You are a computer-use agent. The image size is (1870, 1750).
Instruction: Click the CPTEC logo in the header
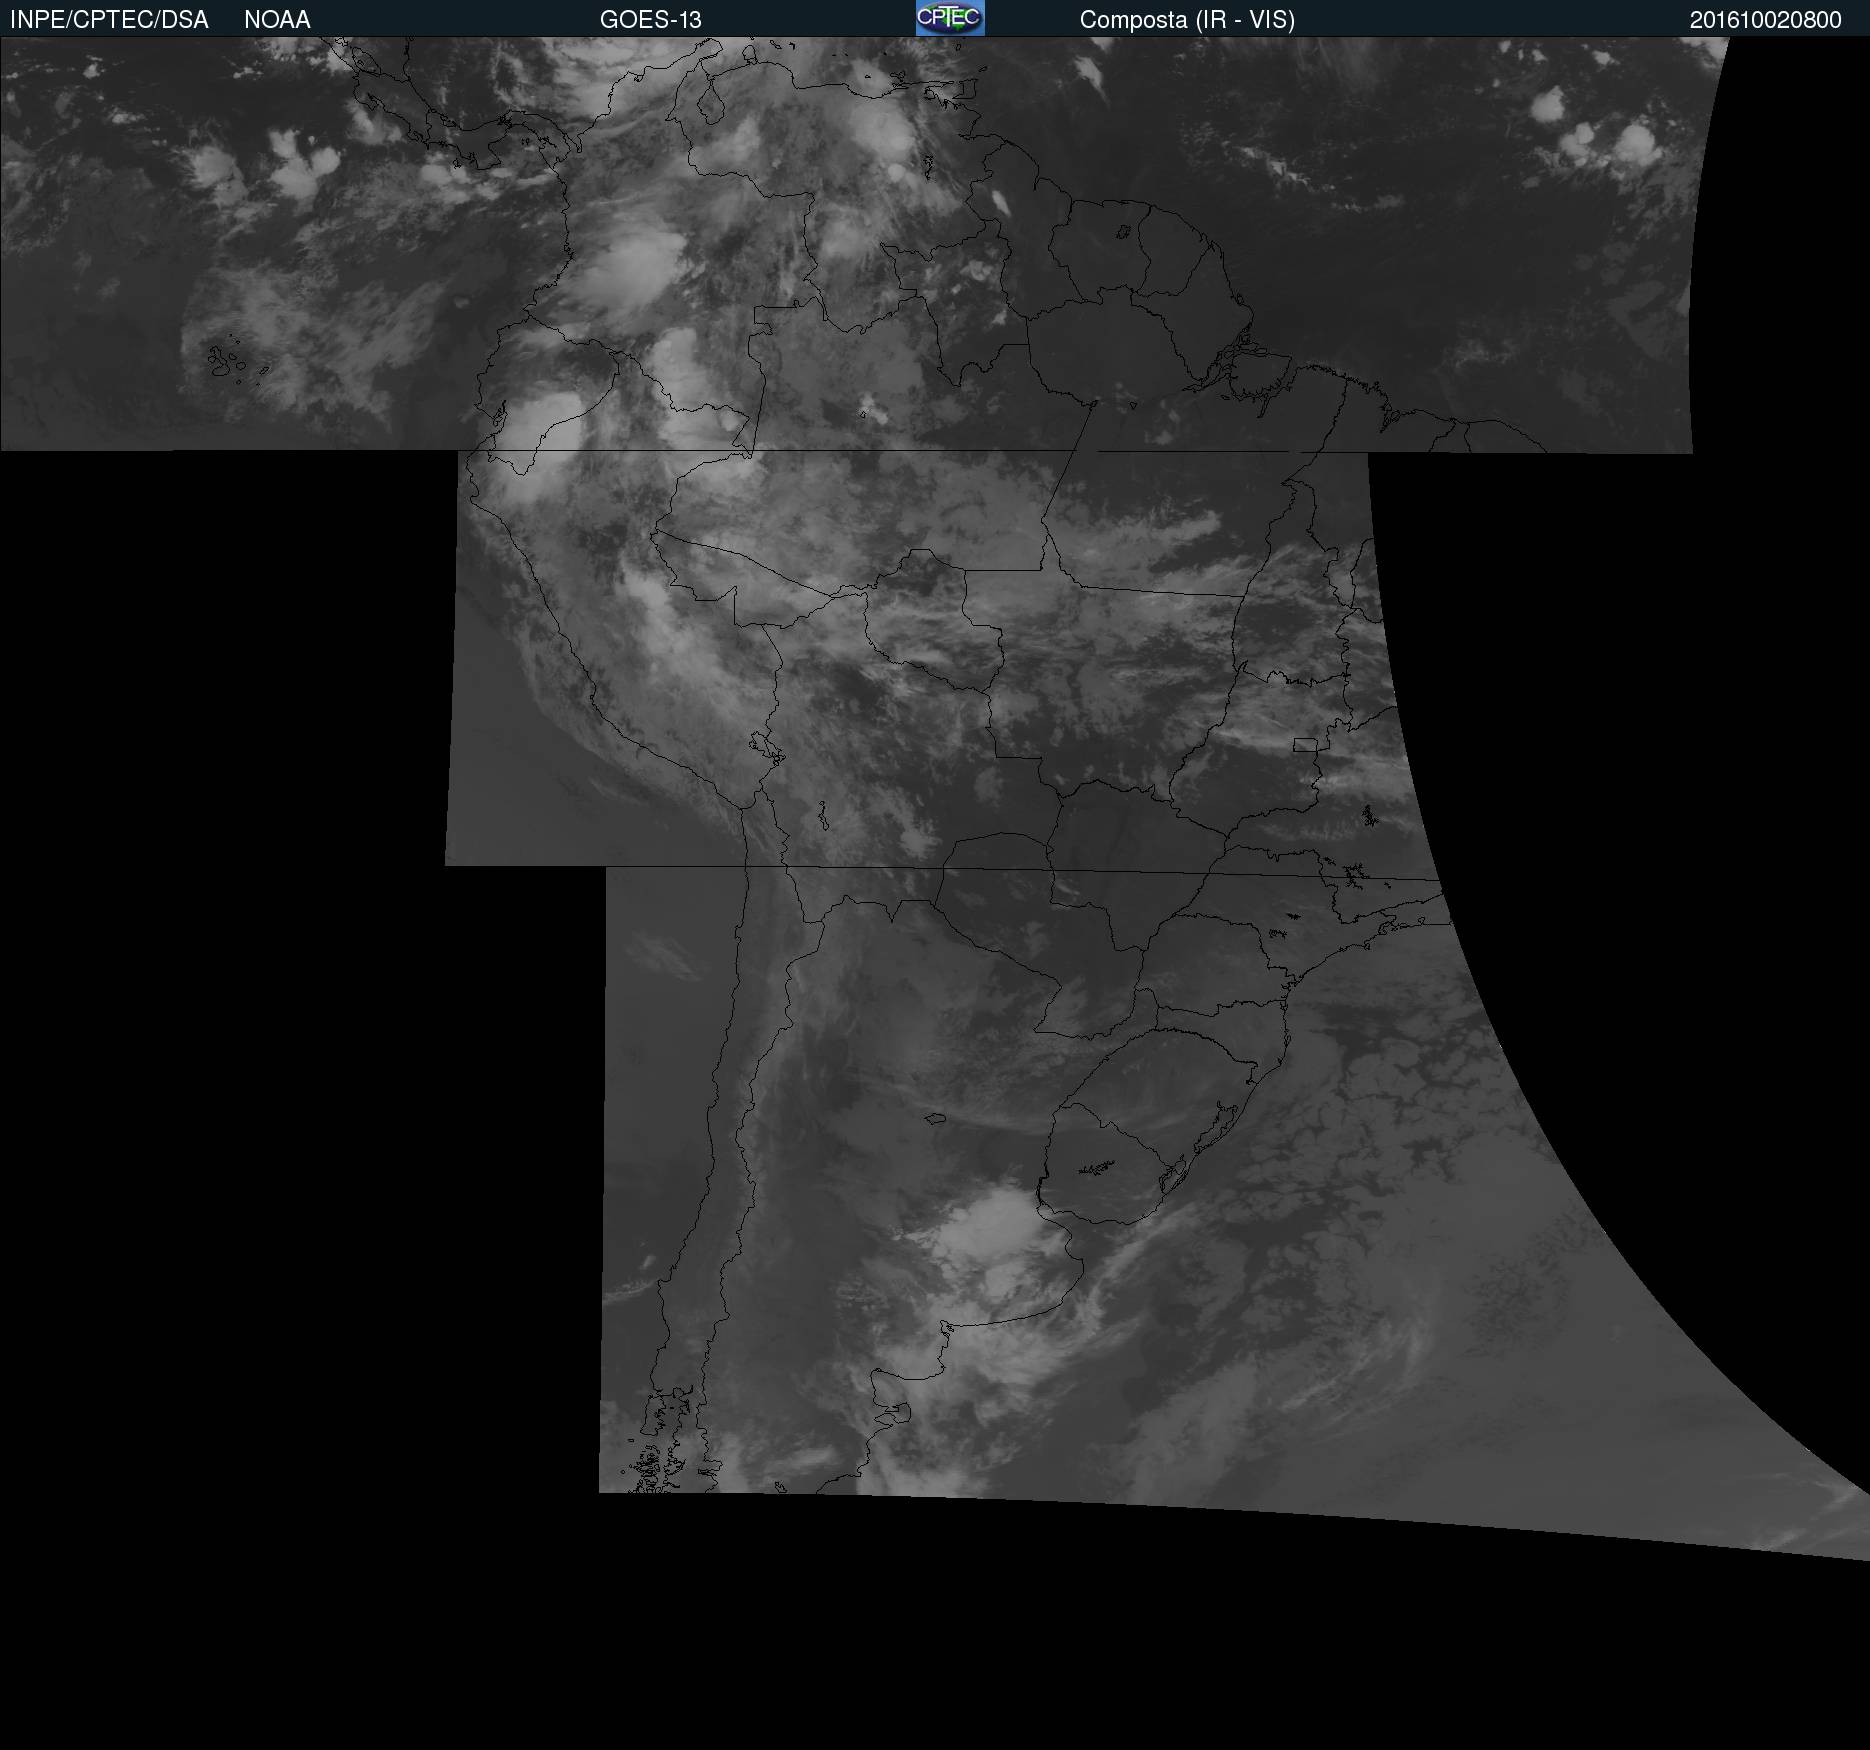click(x=949, y=18)
